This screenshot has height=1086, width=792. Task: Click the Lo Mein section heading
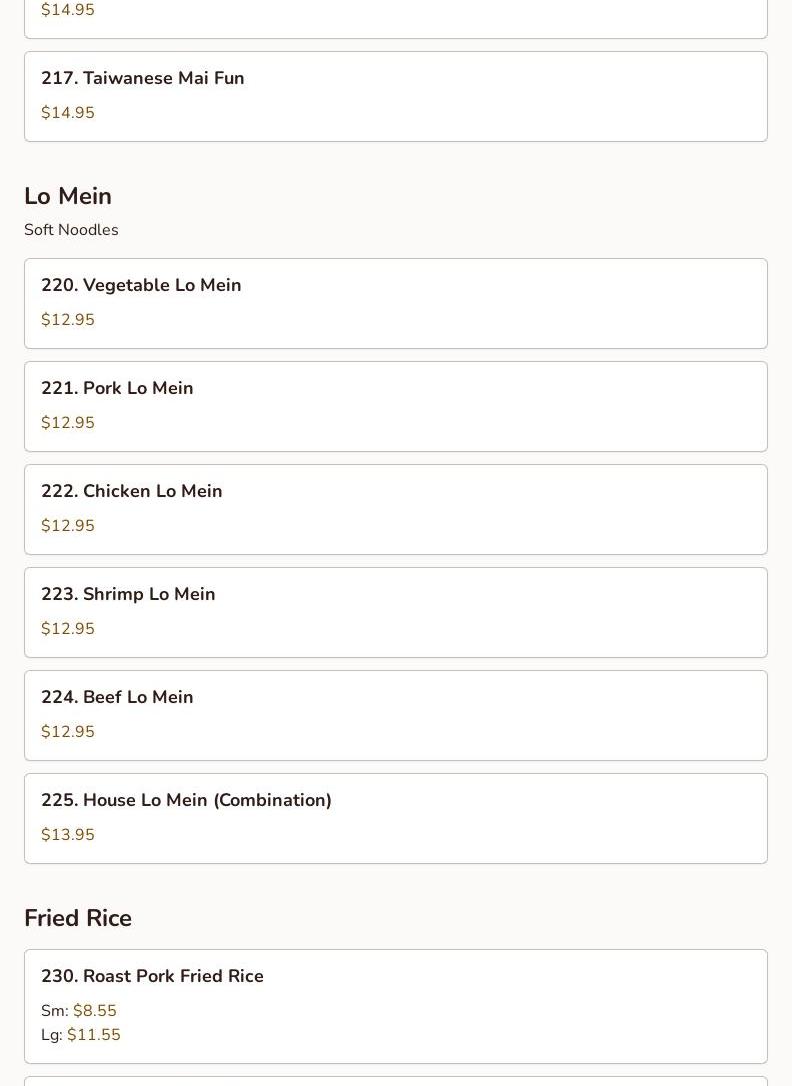(68, 196)
